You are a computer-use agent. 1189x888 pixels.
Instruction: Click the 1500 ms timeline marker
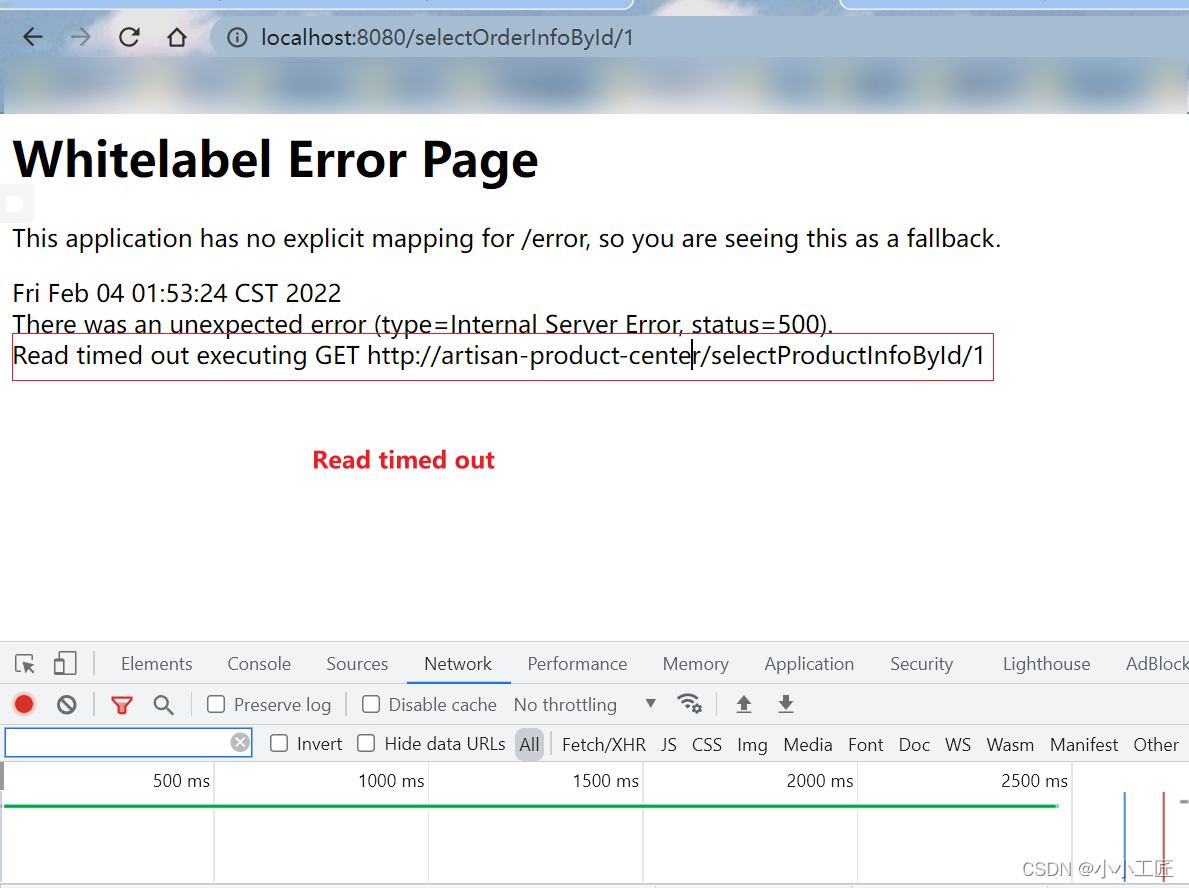605,781
